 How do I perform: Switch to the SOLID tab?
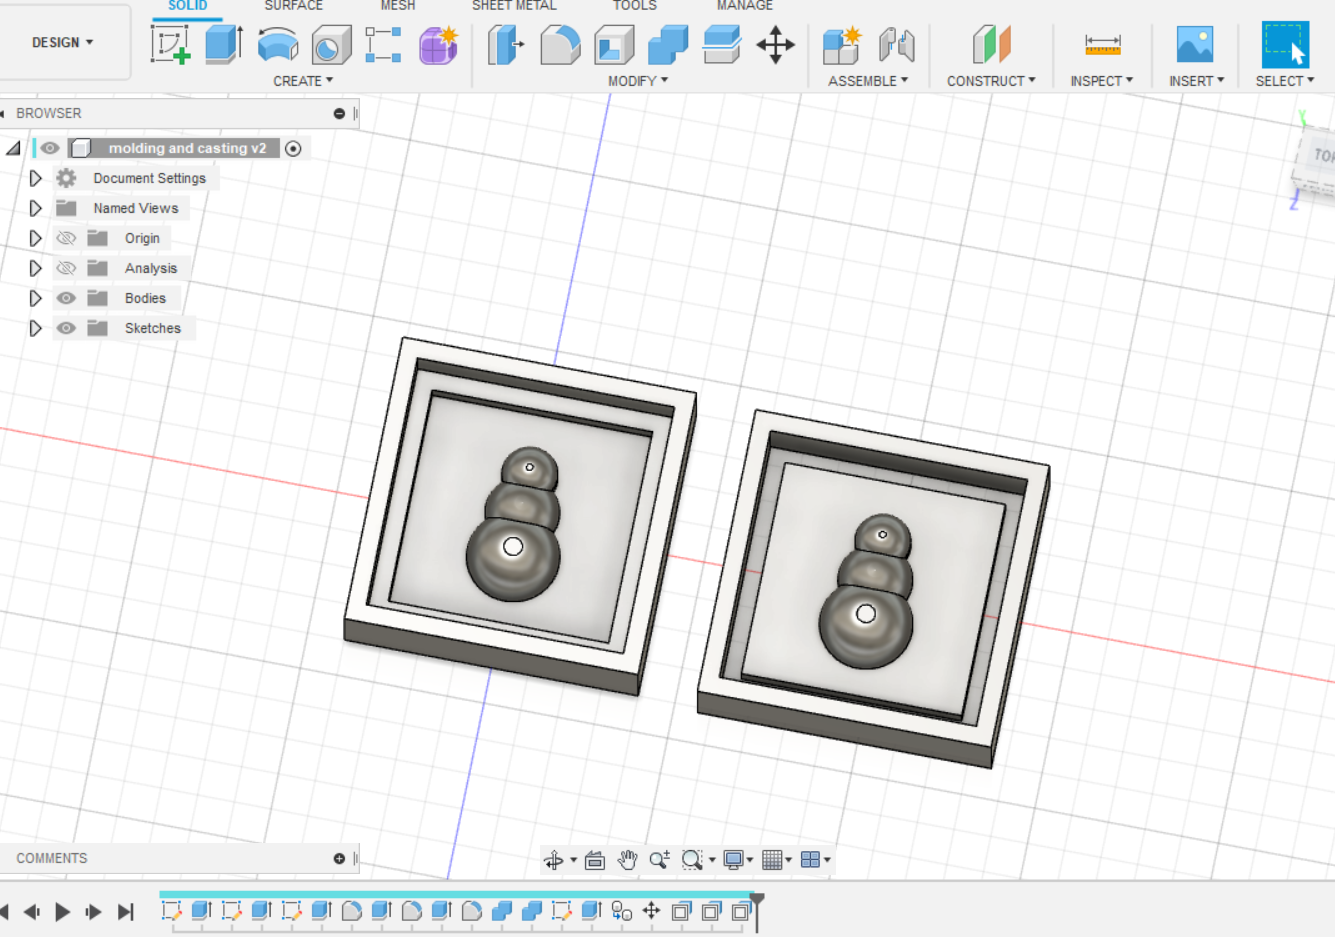pos(188,6)
